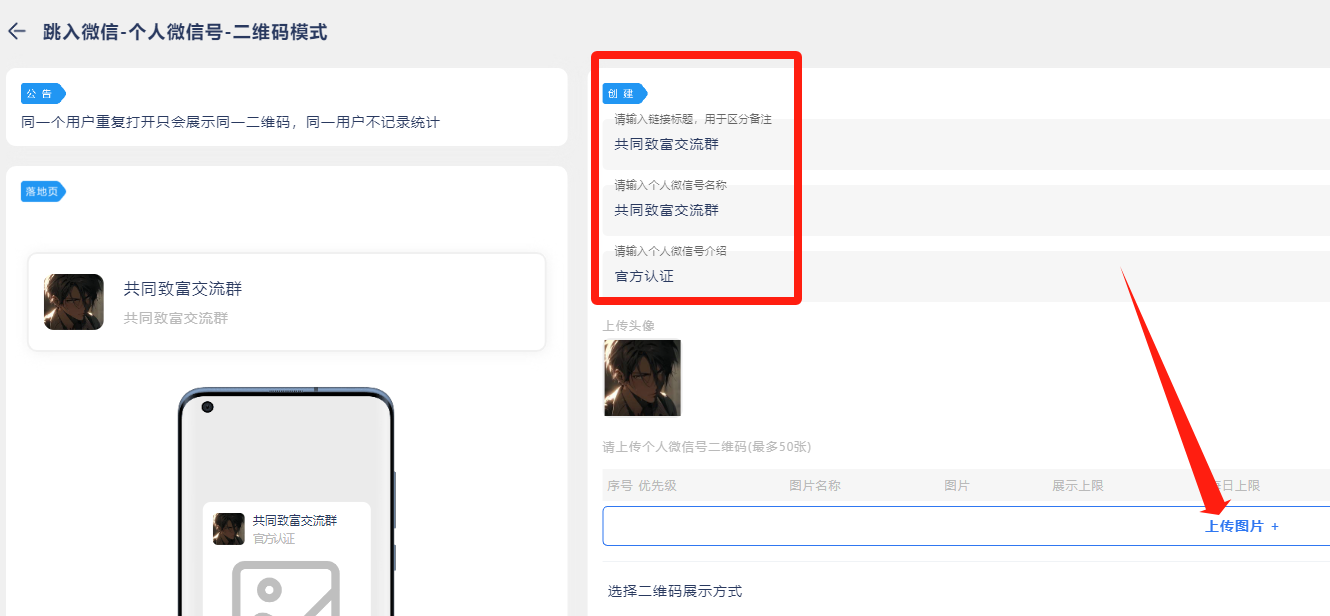The height and width of the screenshot is (616, 1330).
Task: Click the avatar icon in the preview card
Action: point(73,300)
